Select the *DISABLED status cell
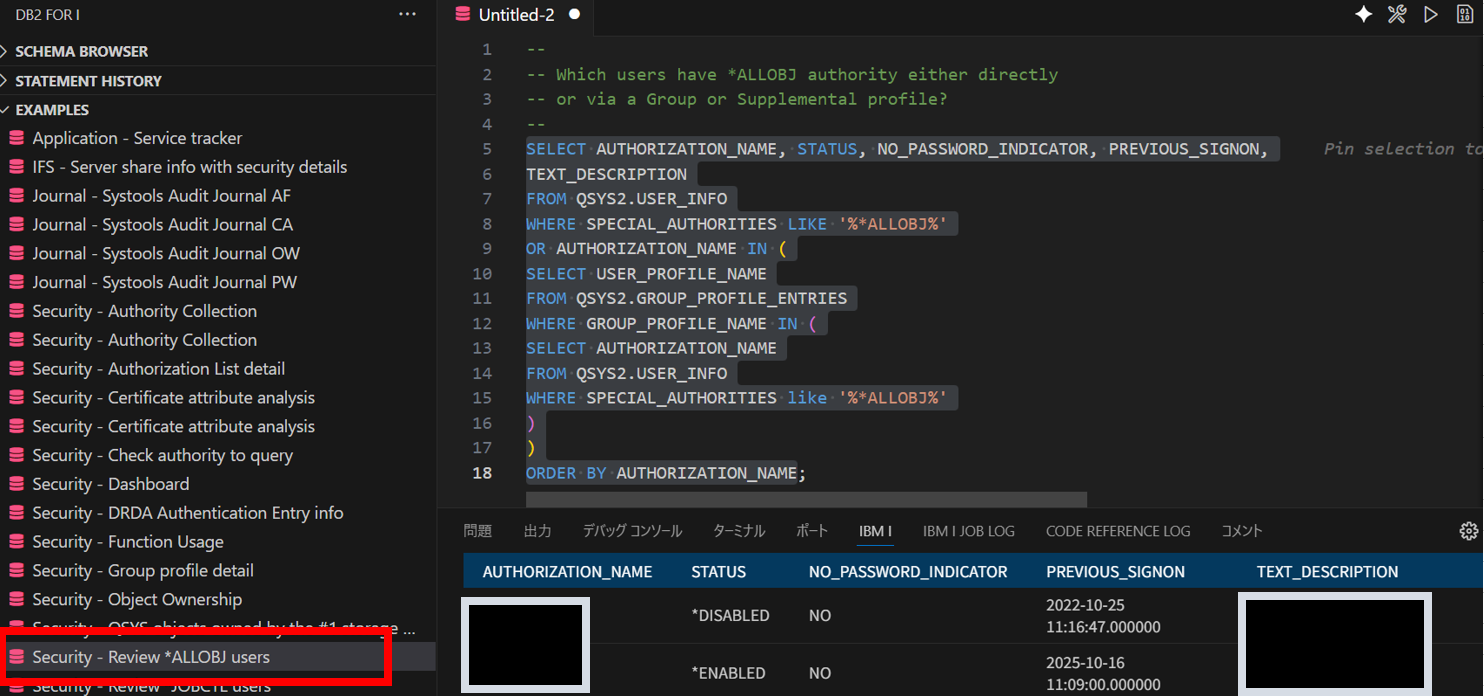The width and height of the screenshot is (1484, 696). click(x=730, y=616)
